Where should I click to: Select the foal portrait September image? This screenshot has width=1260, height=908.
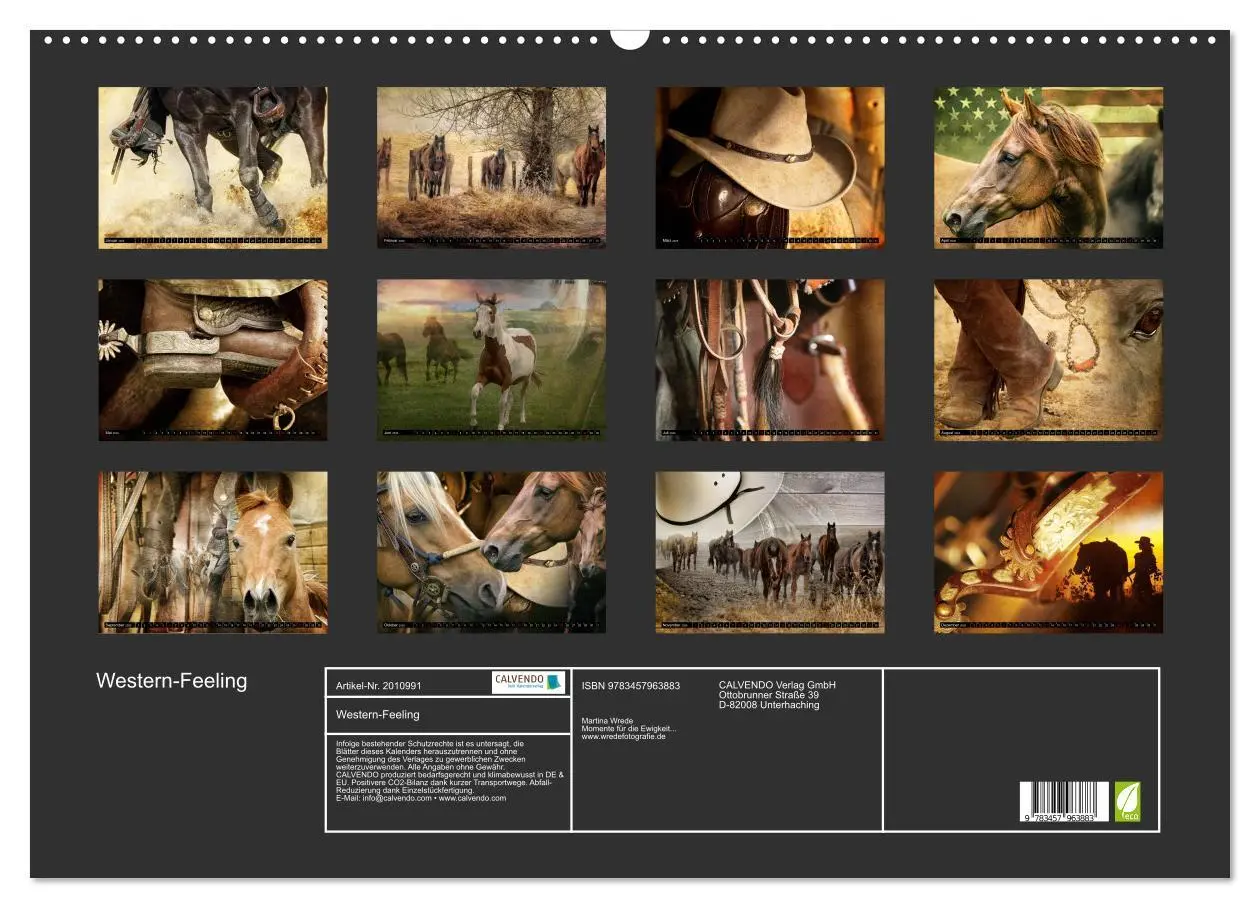click(x=212, y=555)
